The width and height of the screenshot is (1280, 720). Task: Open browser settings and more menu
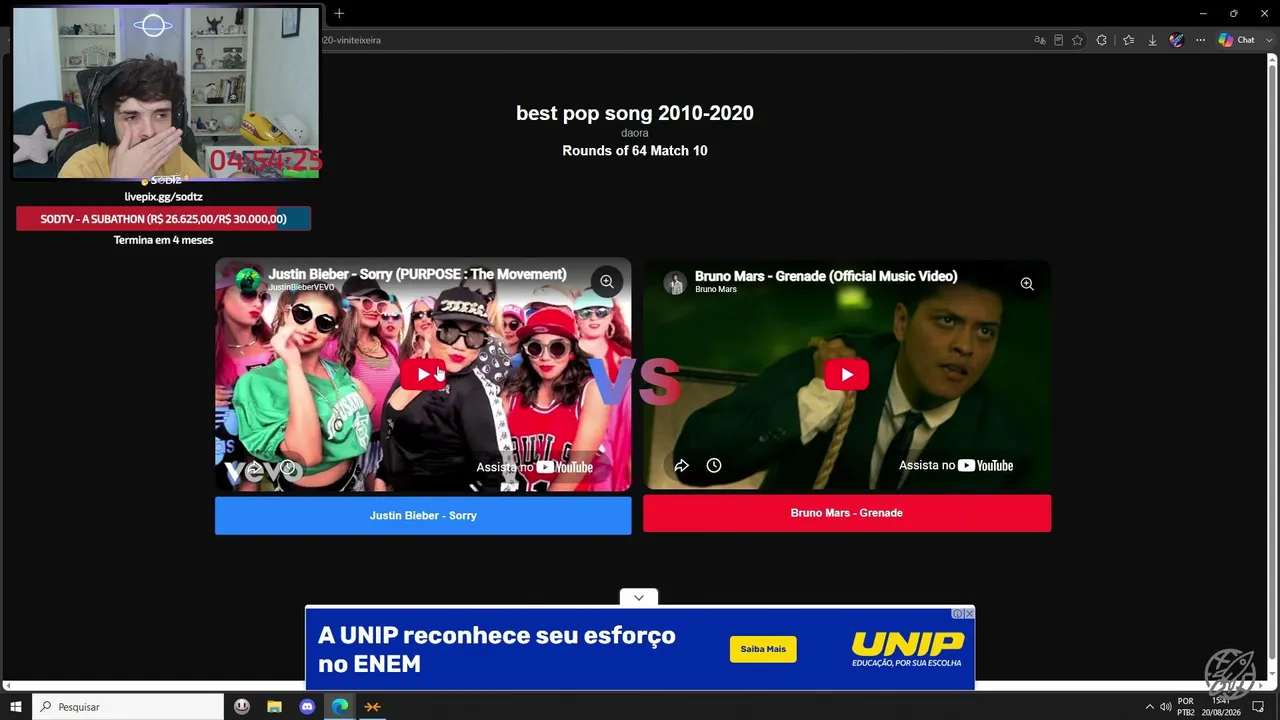click(1200, 40)
